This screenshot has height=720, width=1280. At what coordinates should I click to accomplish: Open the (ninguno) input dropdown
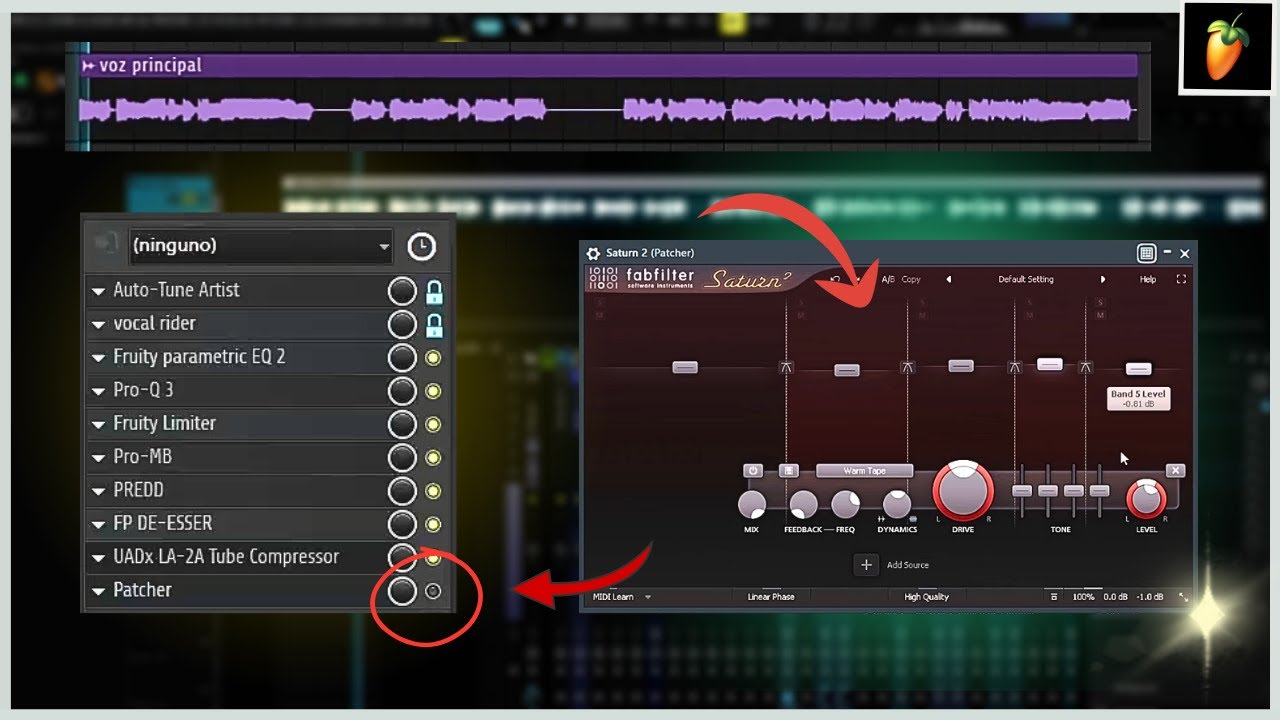click(x=260, y=245)
